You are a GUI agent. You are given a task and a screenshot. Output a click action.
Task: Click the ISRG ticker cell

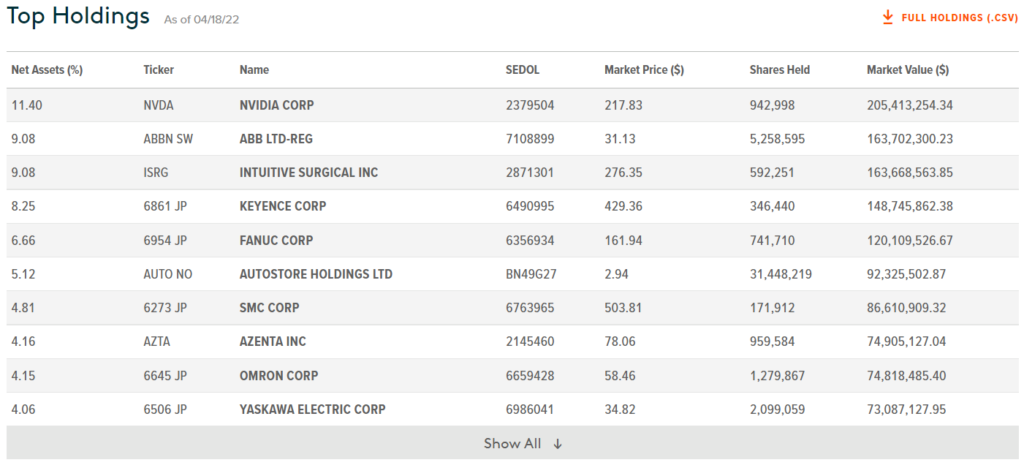[x=157, y=173]
